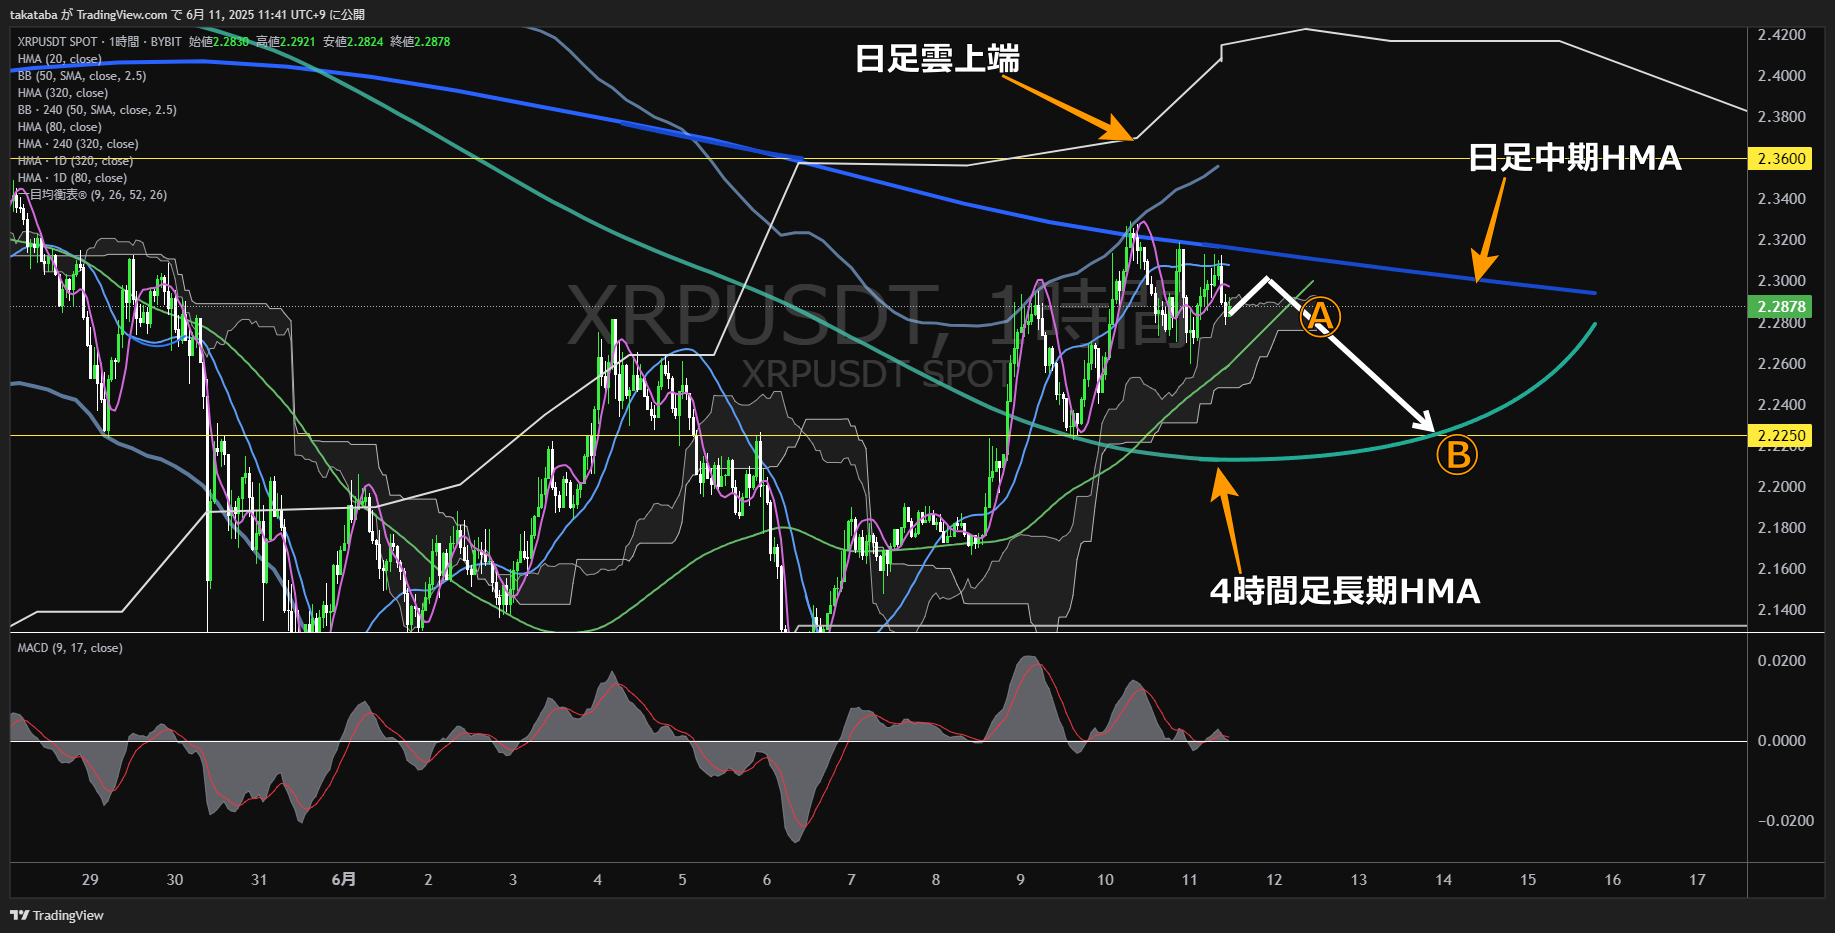Click 0.0200 on the MACD axis
Viewport: 1835px width, 933px height.
coord(1782,661)
